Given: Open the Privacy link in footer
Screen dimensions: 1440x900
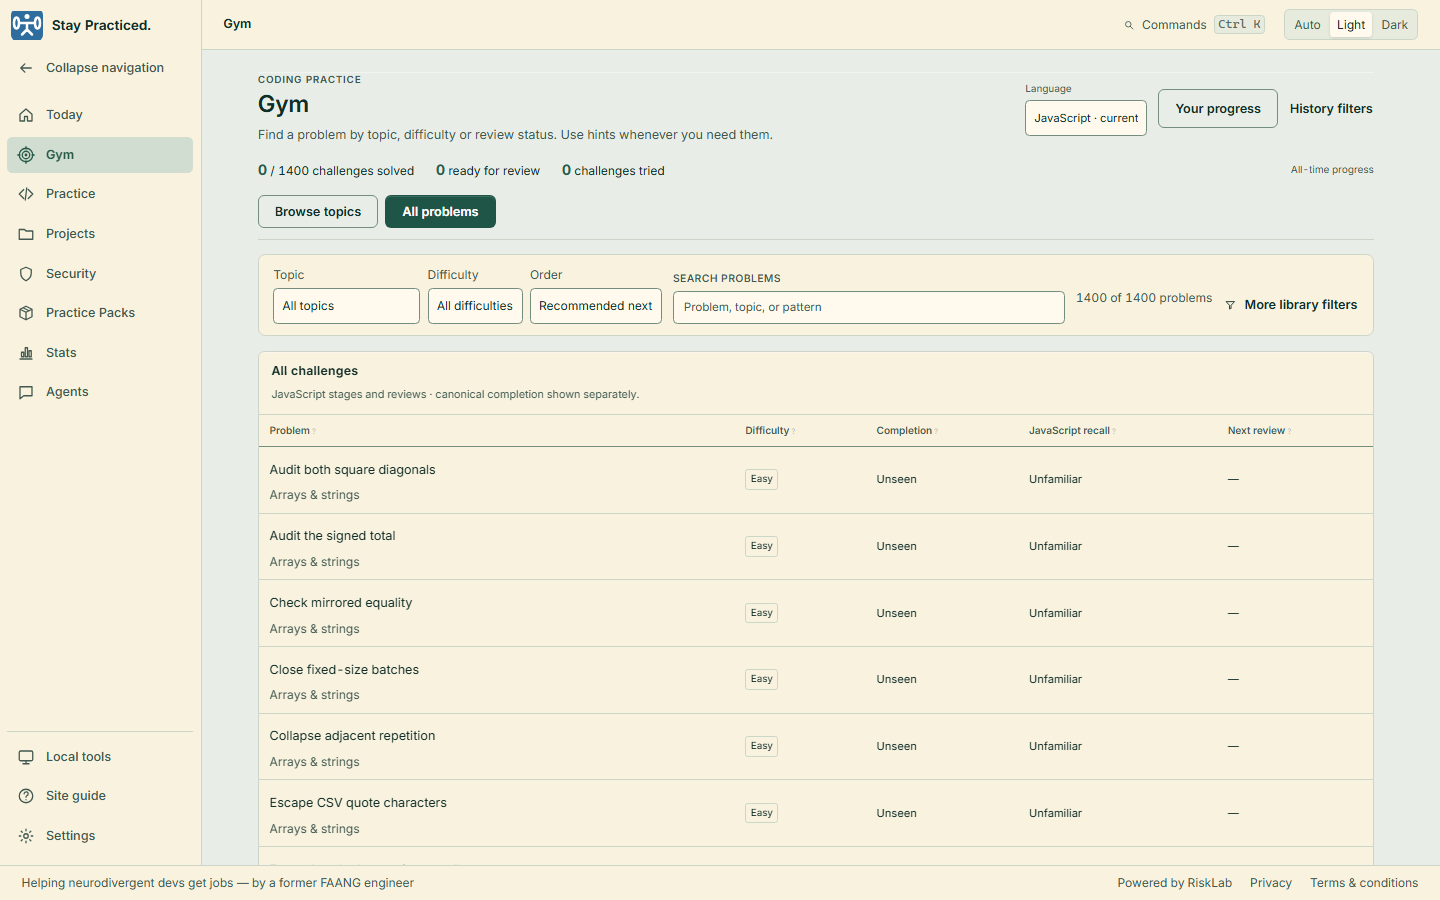Looking at the screenshot, I should (1271, 883).
